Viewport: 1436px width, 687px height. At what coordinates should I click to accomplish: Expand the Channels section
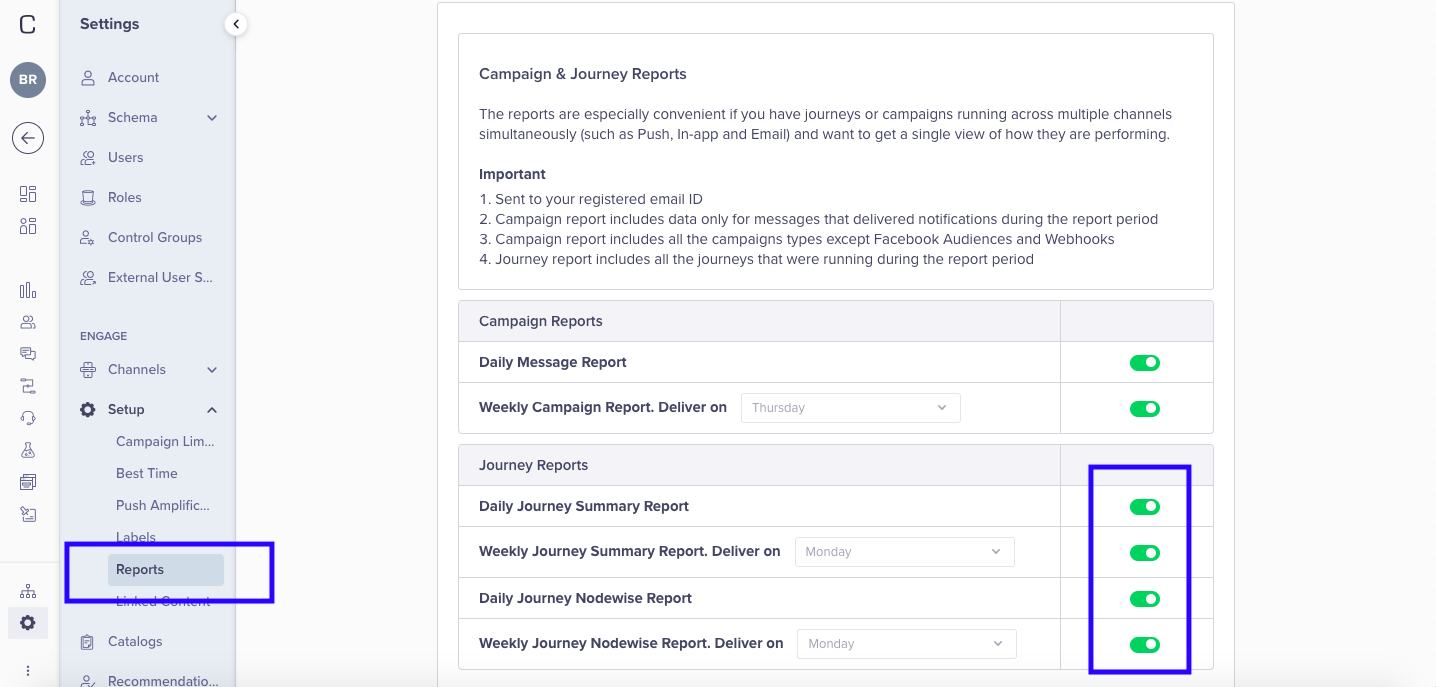pyautogui.click(x=211, y=369)
